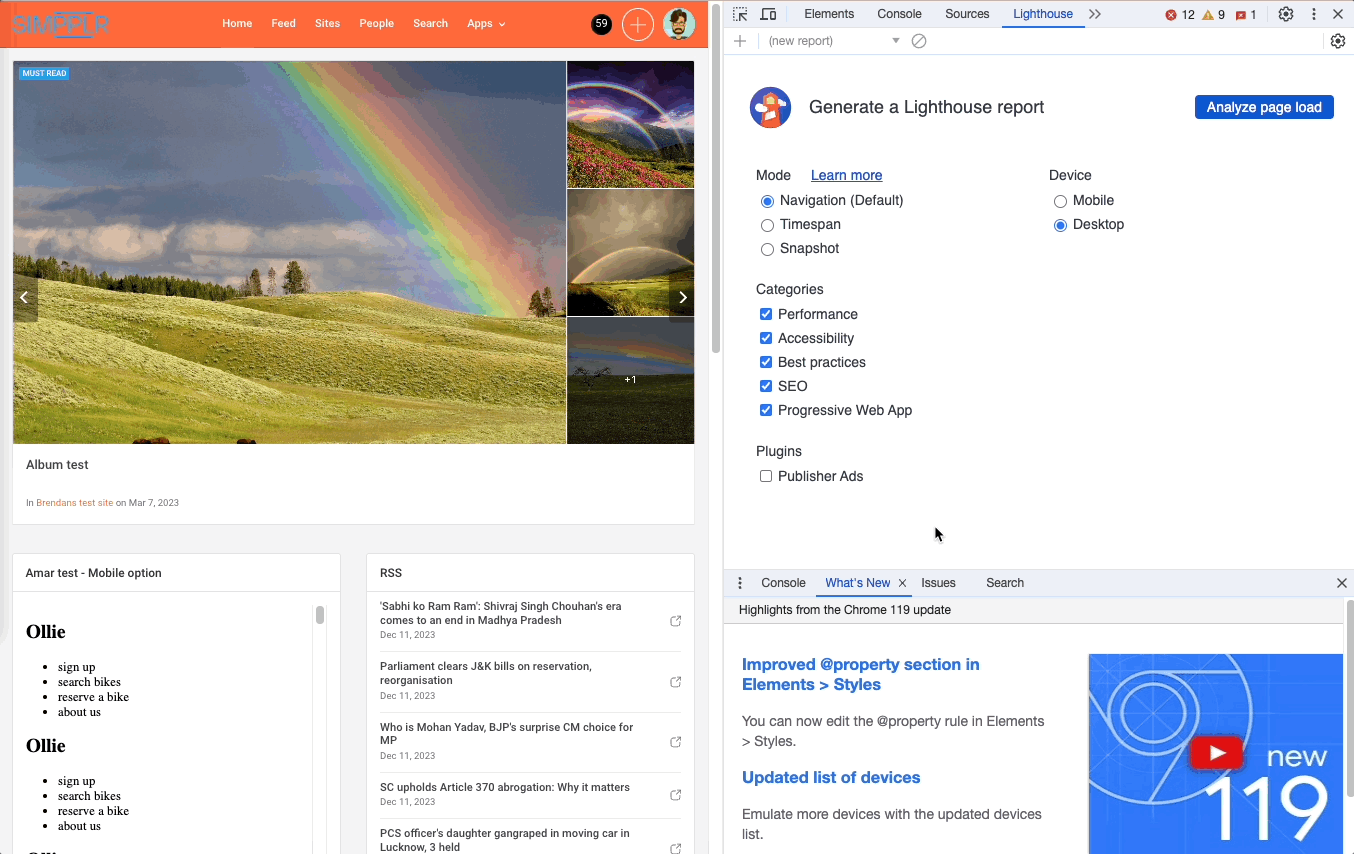Open Lighthouse settings gear icon
Image resolution: width=1354 pixels, height=854 pixels.
click(1337, 41)
